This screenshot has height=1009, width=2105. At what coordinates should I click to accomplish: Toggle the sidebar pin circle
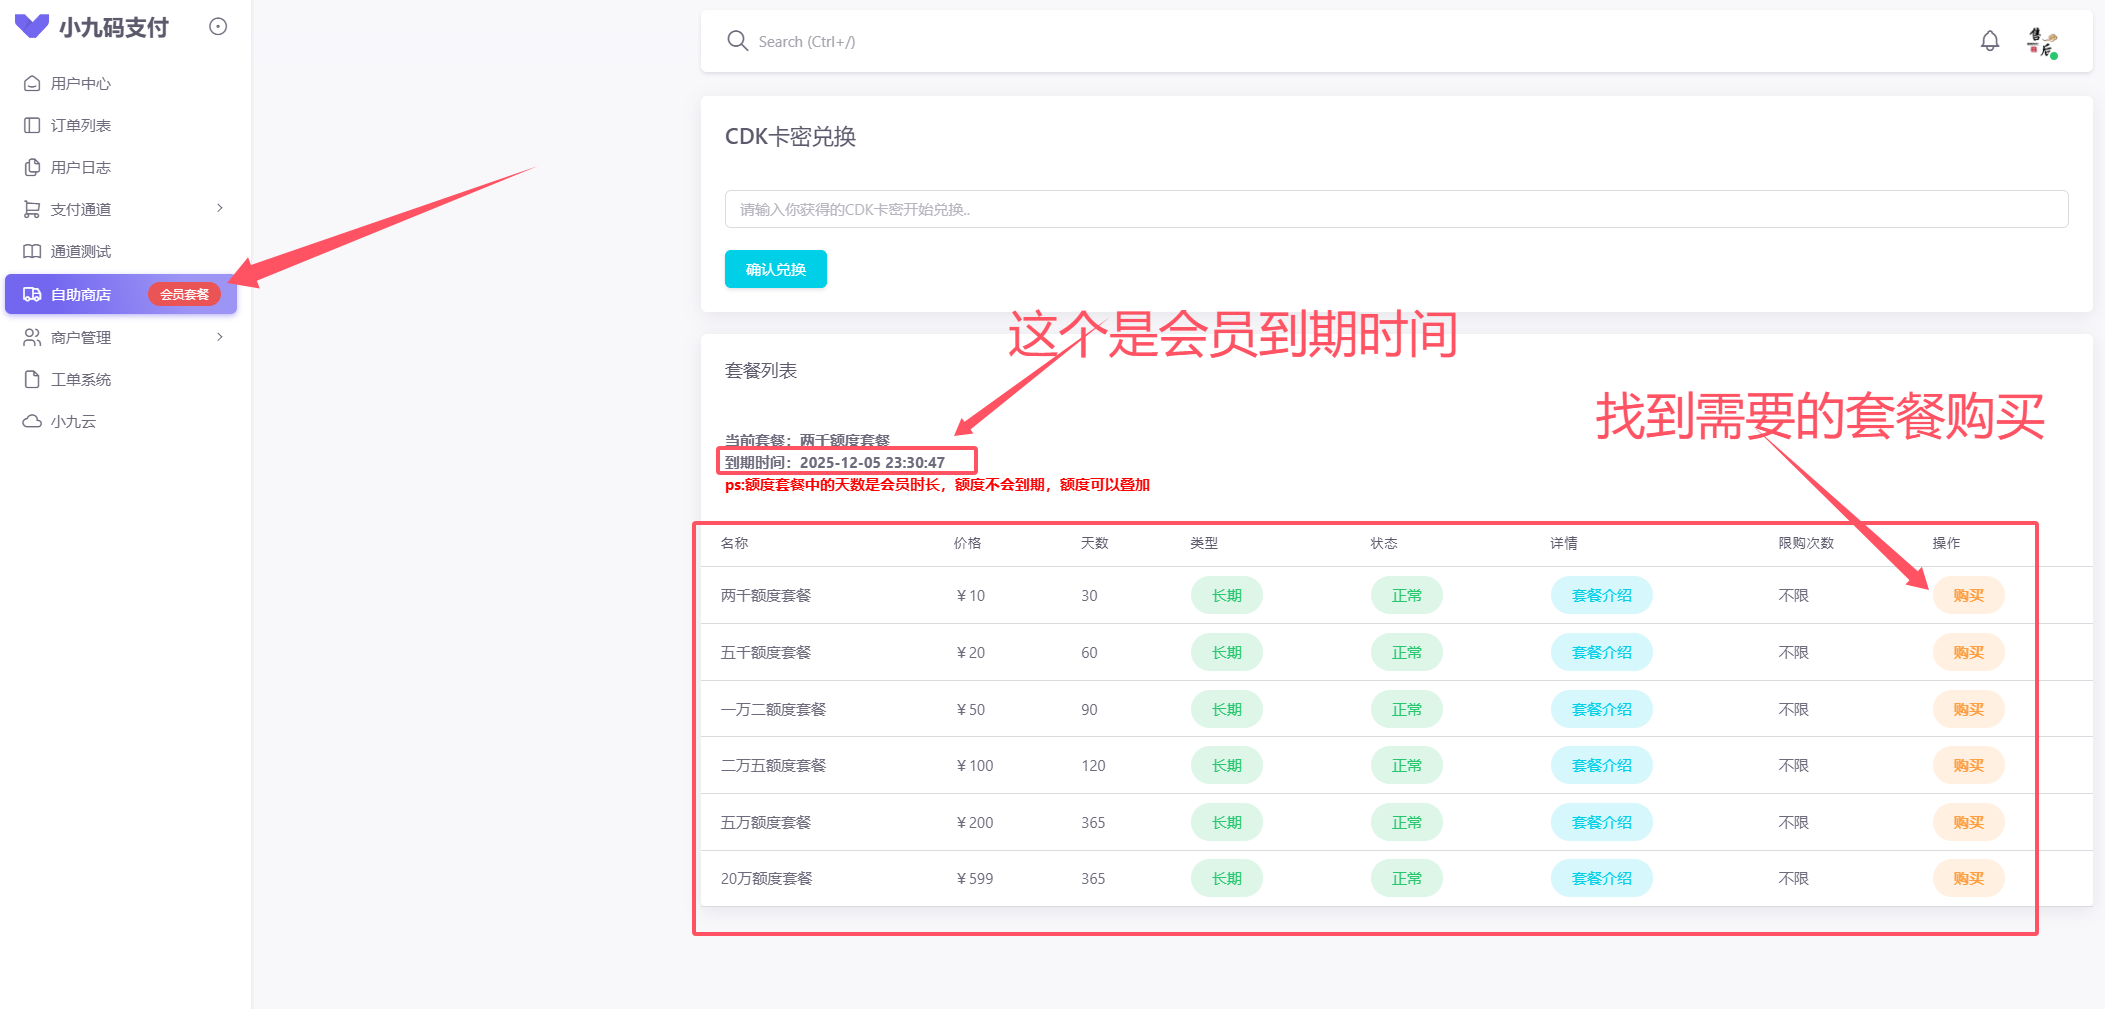click(x=218, y=27)
